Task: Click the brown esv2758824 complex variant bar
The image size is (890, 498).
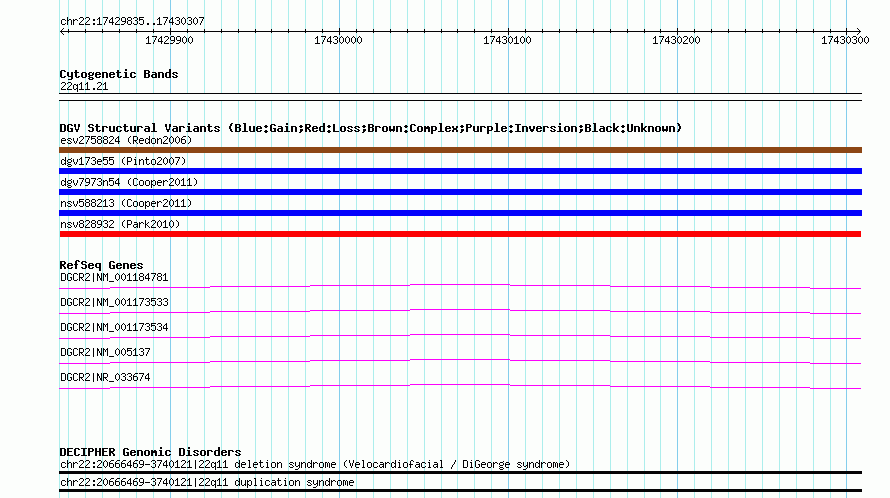Action: 460,150
